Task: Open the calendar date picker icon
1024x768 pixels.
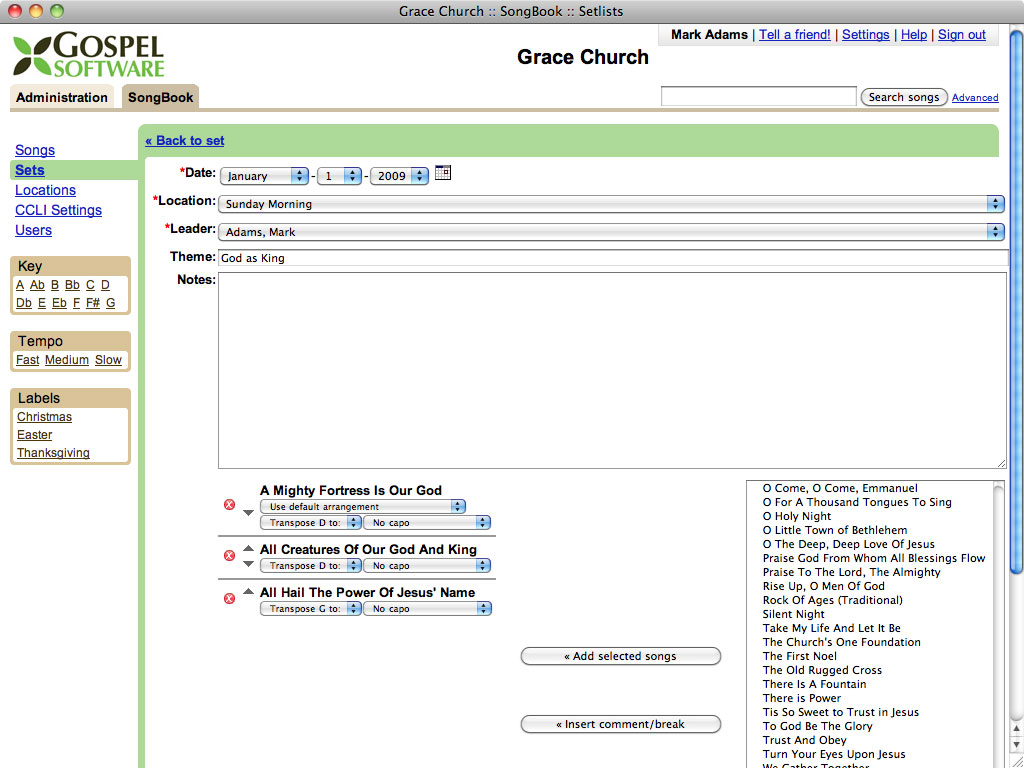Action: [x=443, y=172]
